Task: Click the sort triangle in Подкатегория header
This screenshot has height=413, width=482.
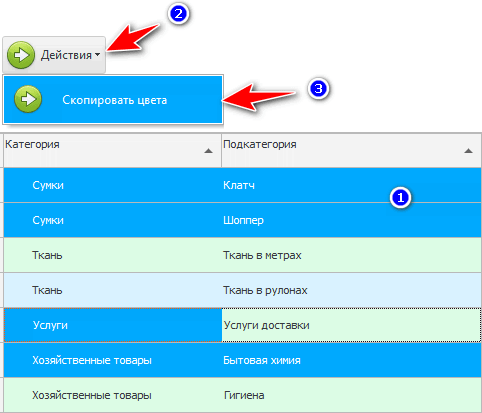Action: [x=468, y=151]
